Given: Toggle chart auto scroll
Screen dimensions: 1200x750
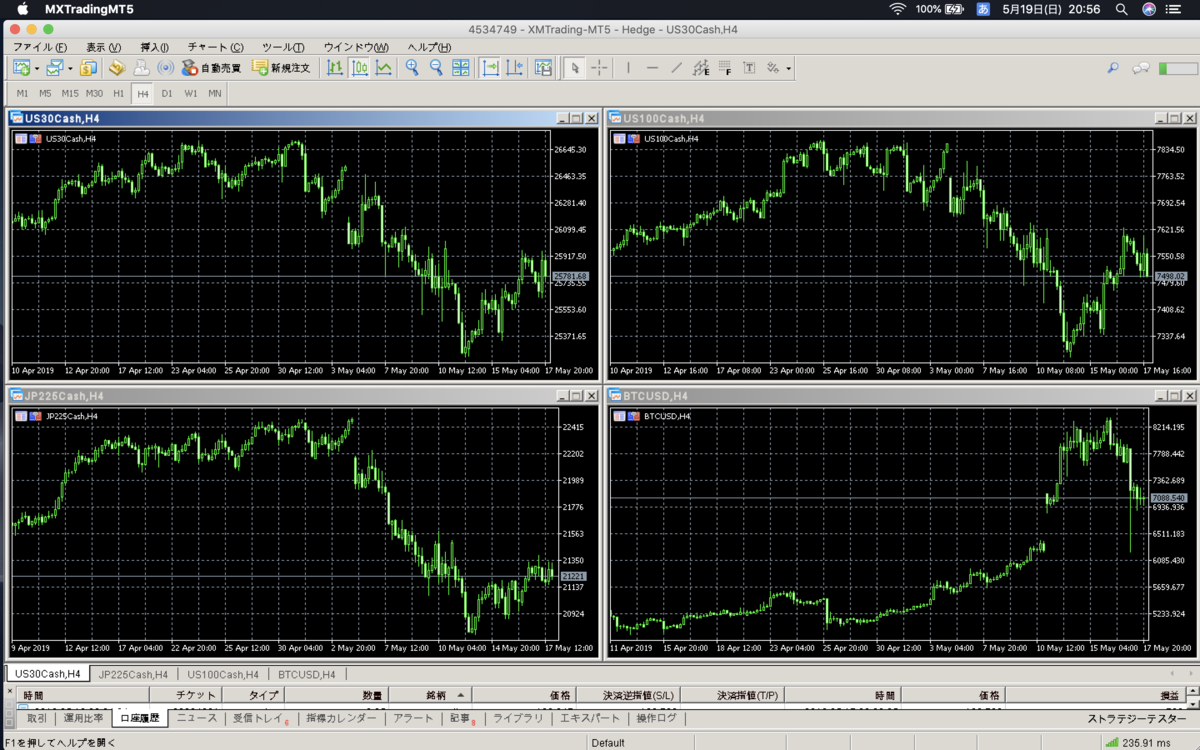Looking at the screenshot, I should [x=490, y=68].
